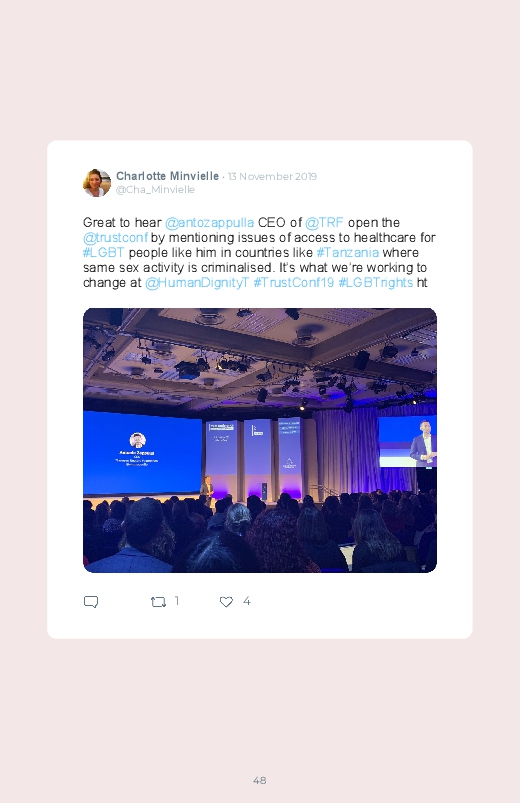Screen dimensions: 520x803
Task: Click the retweet arrows icon
Action: (x=158, y=602)
